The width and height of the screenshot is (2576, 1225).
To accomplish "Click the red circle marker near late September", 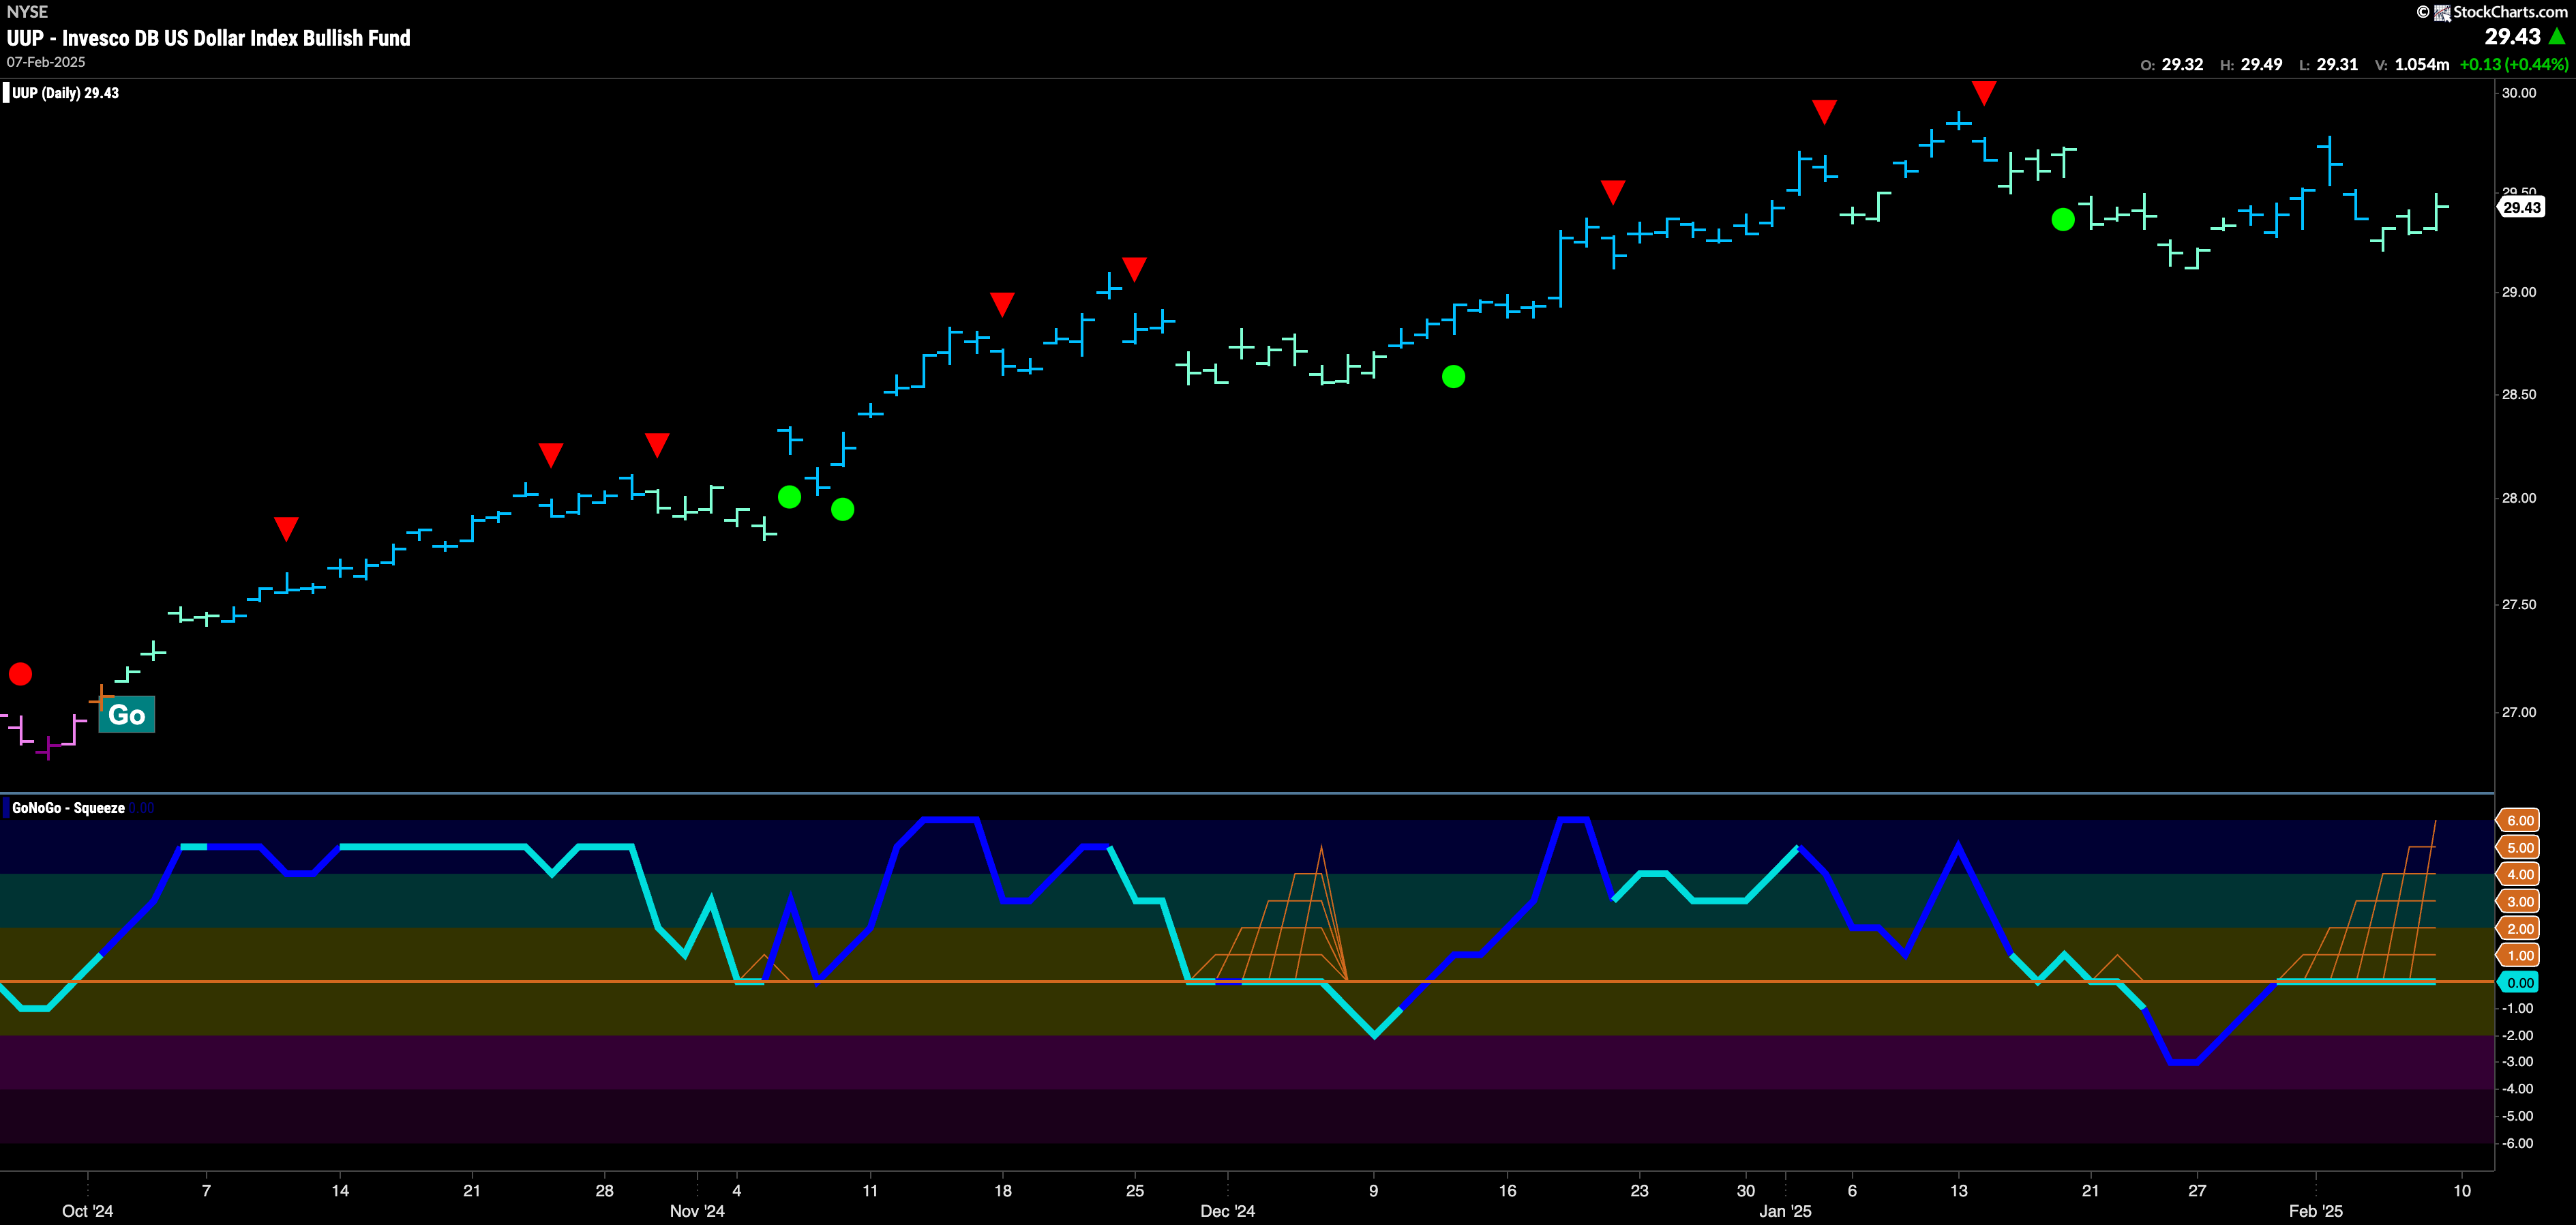I will click(x=20, y=674).
